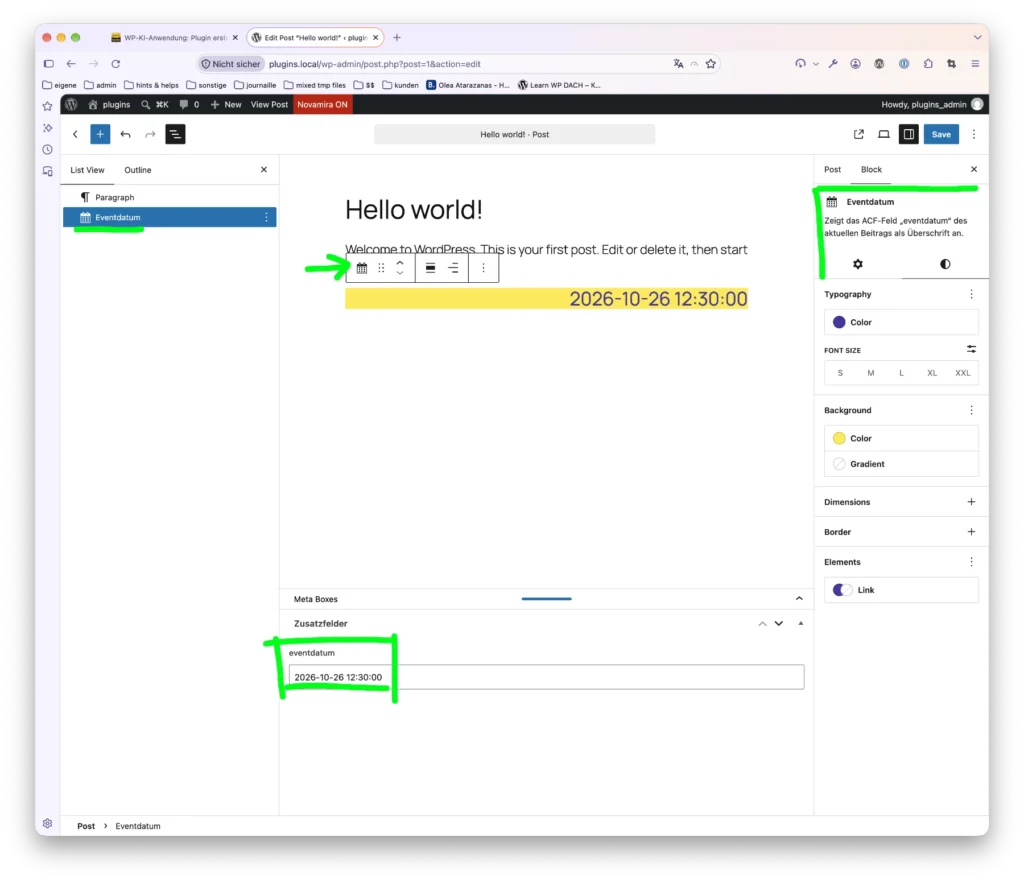Save the post
This screenshot has width=1024, height=882.
[x=941, y=134]
